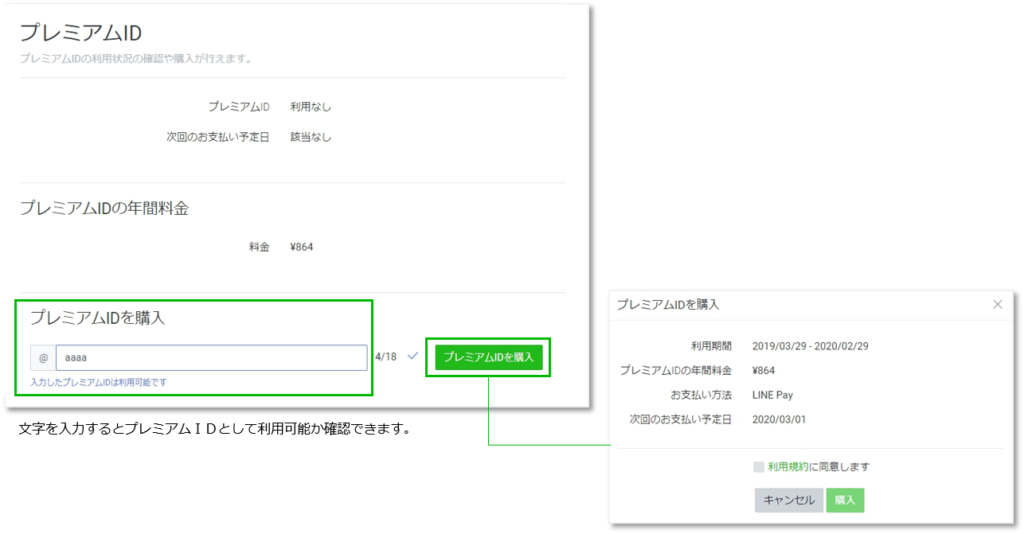Click the ¥864 fee value on the main page
Viewport: 1024px width, 534px height.
[x=303, y=247]
